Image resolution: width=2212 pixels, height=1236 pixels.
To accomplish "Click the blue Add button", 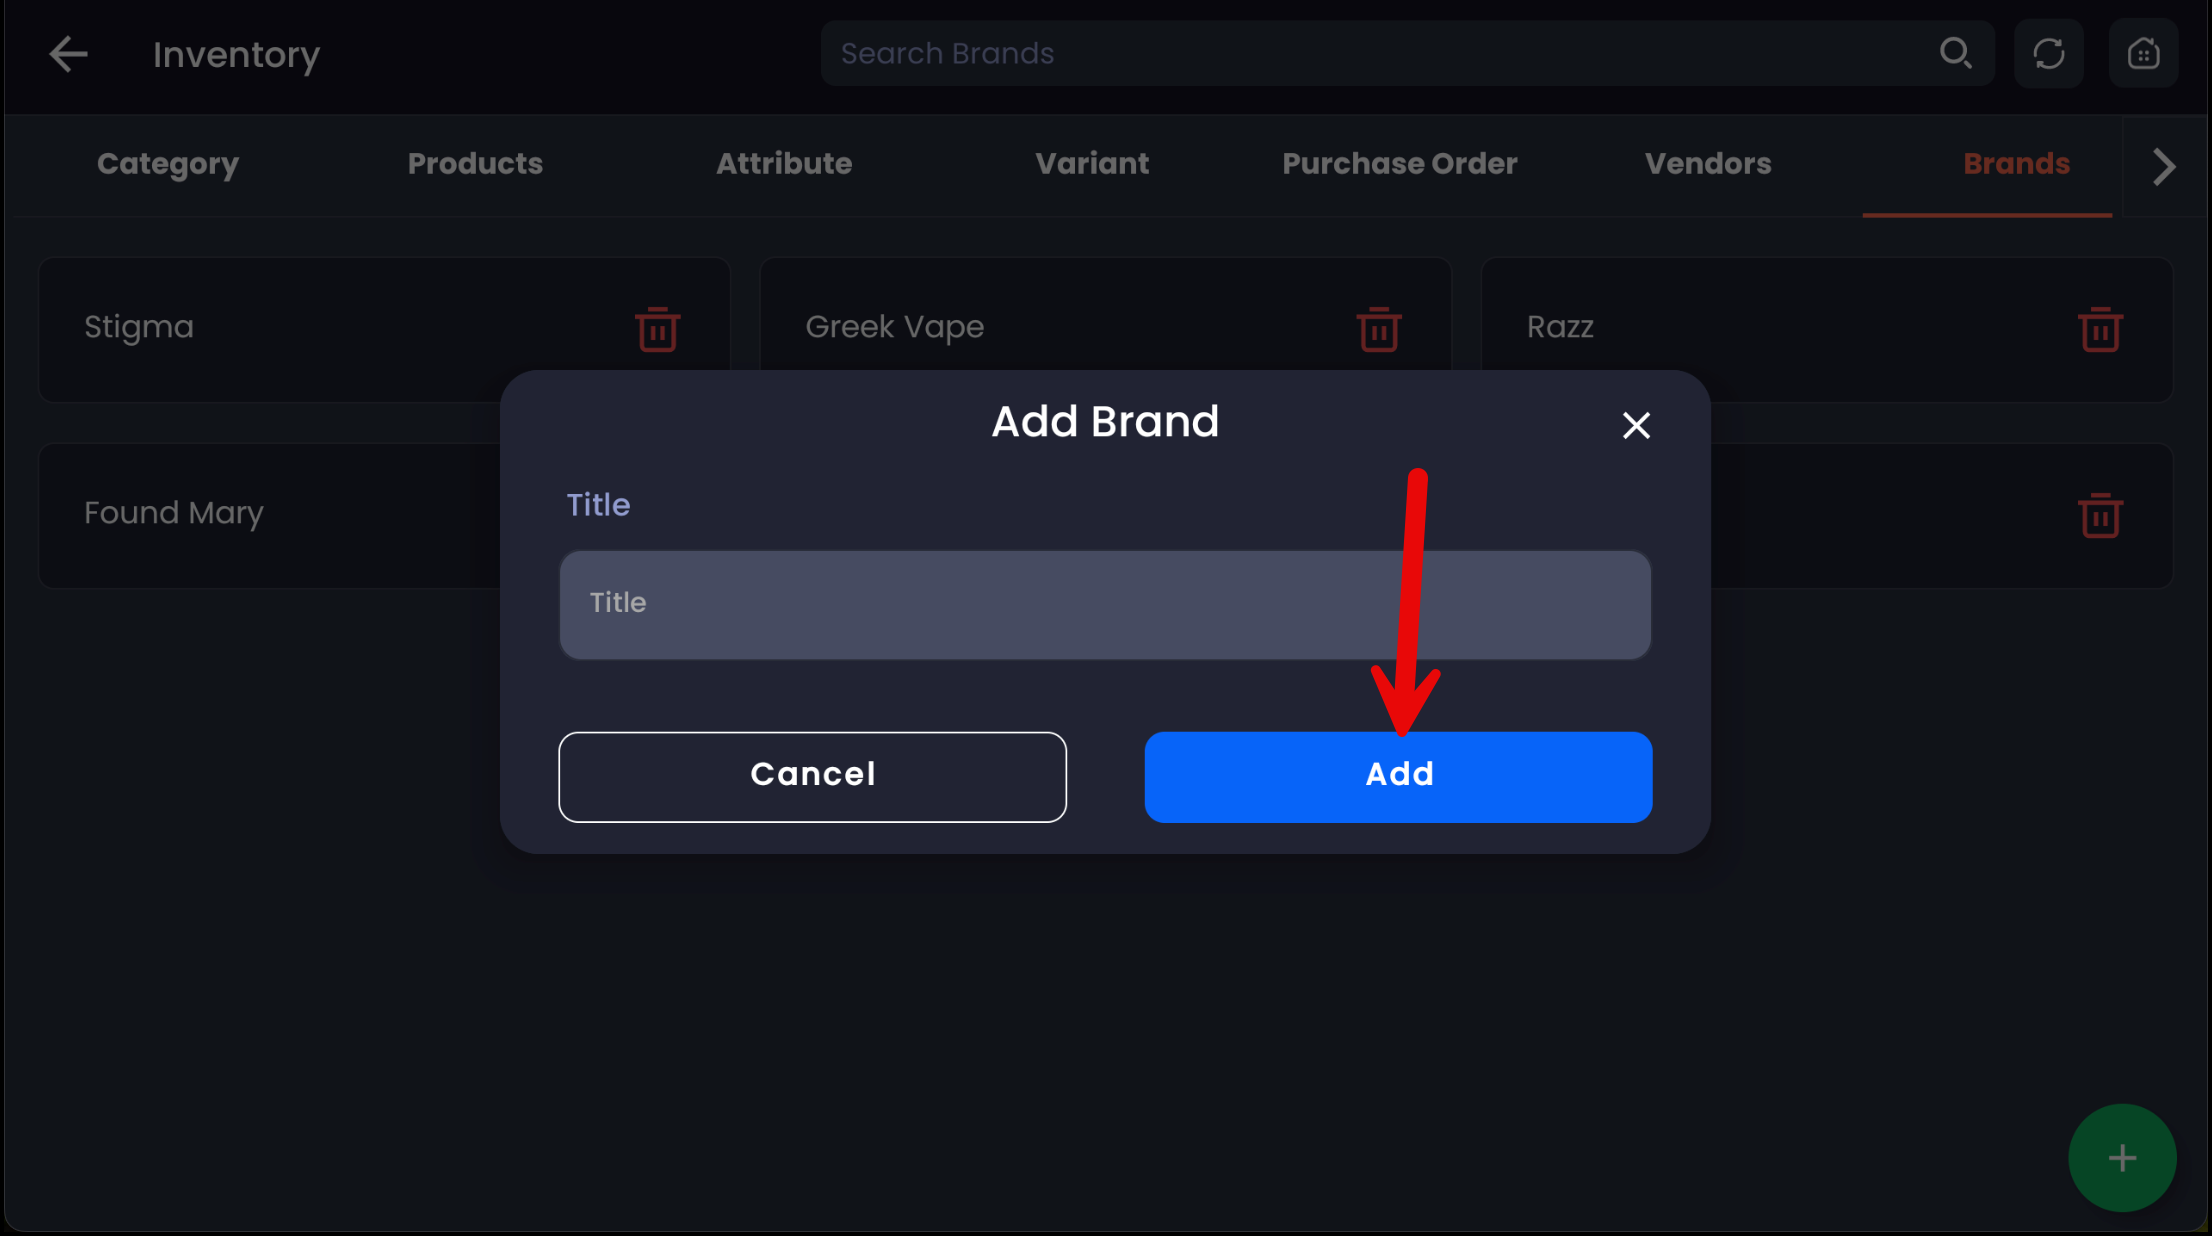I will click(1398, 776).
